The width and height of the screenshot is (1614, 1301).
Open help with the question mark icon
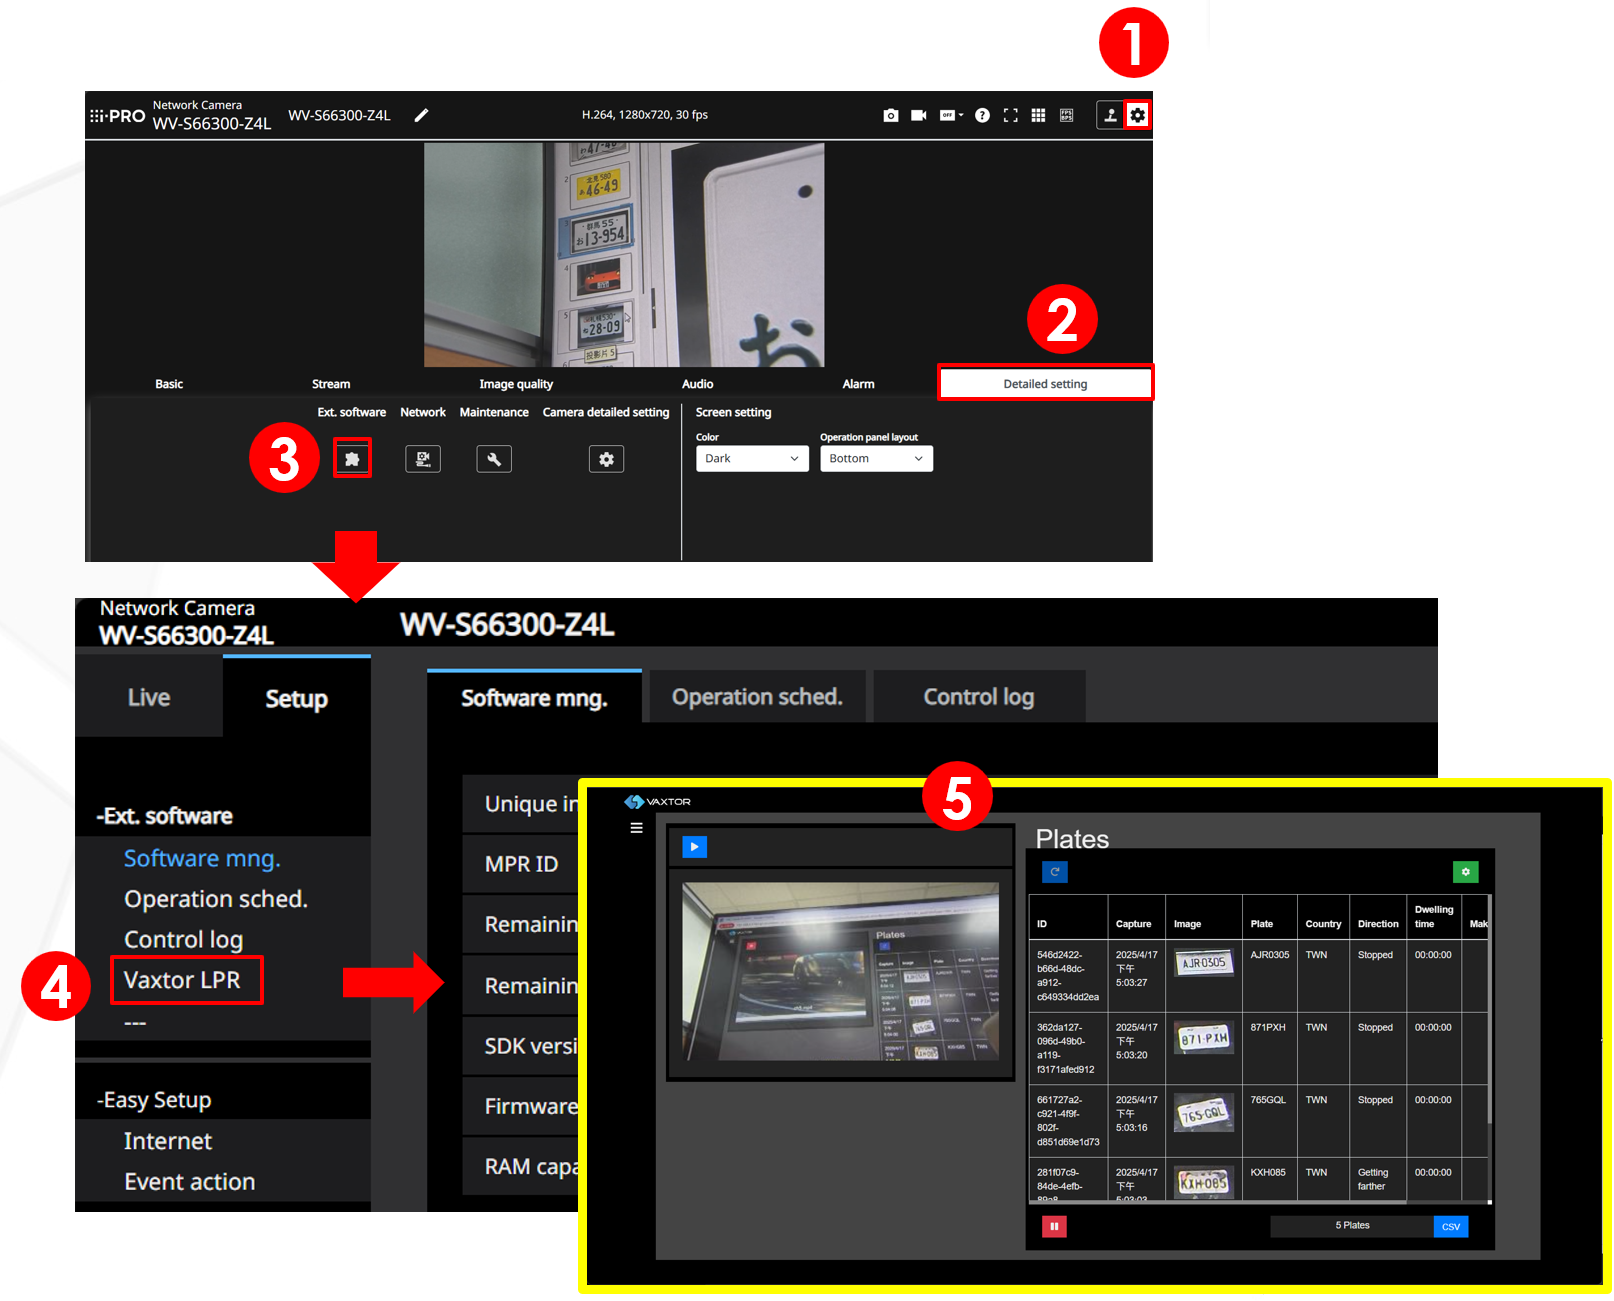pos(982,116)
